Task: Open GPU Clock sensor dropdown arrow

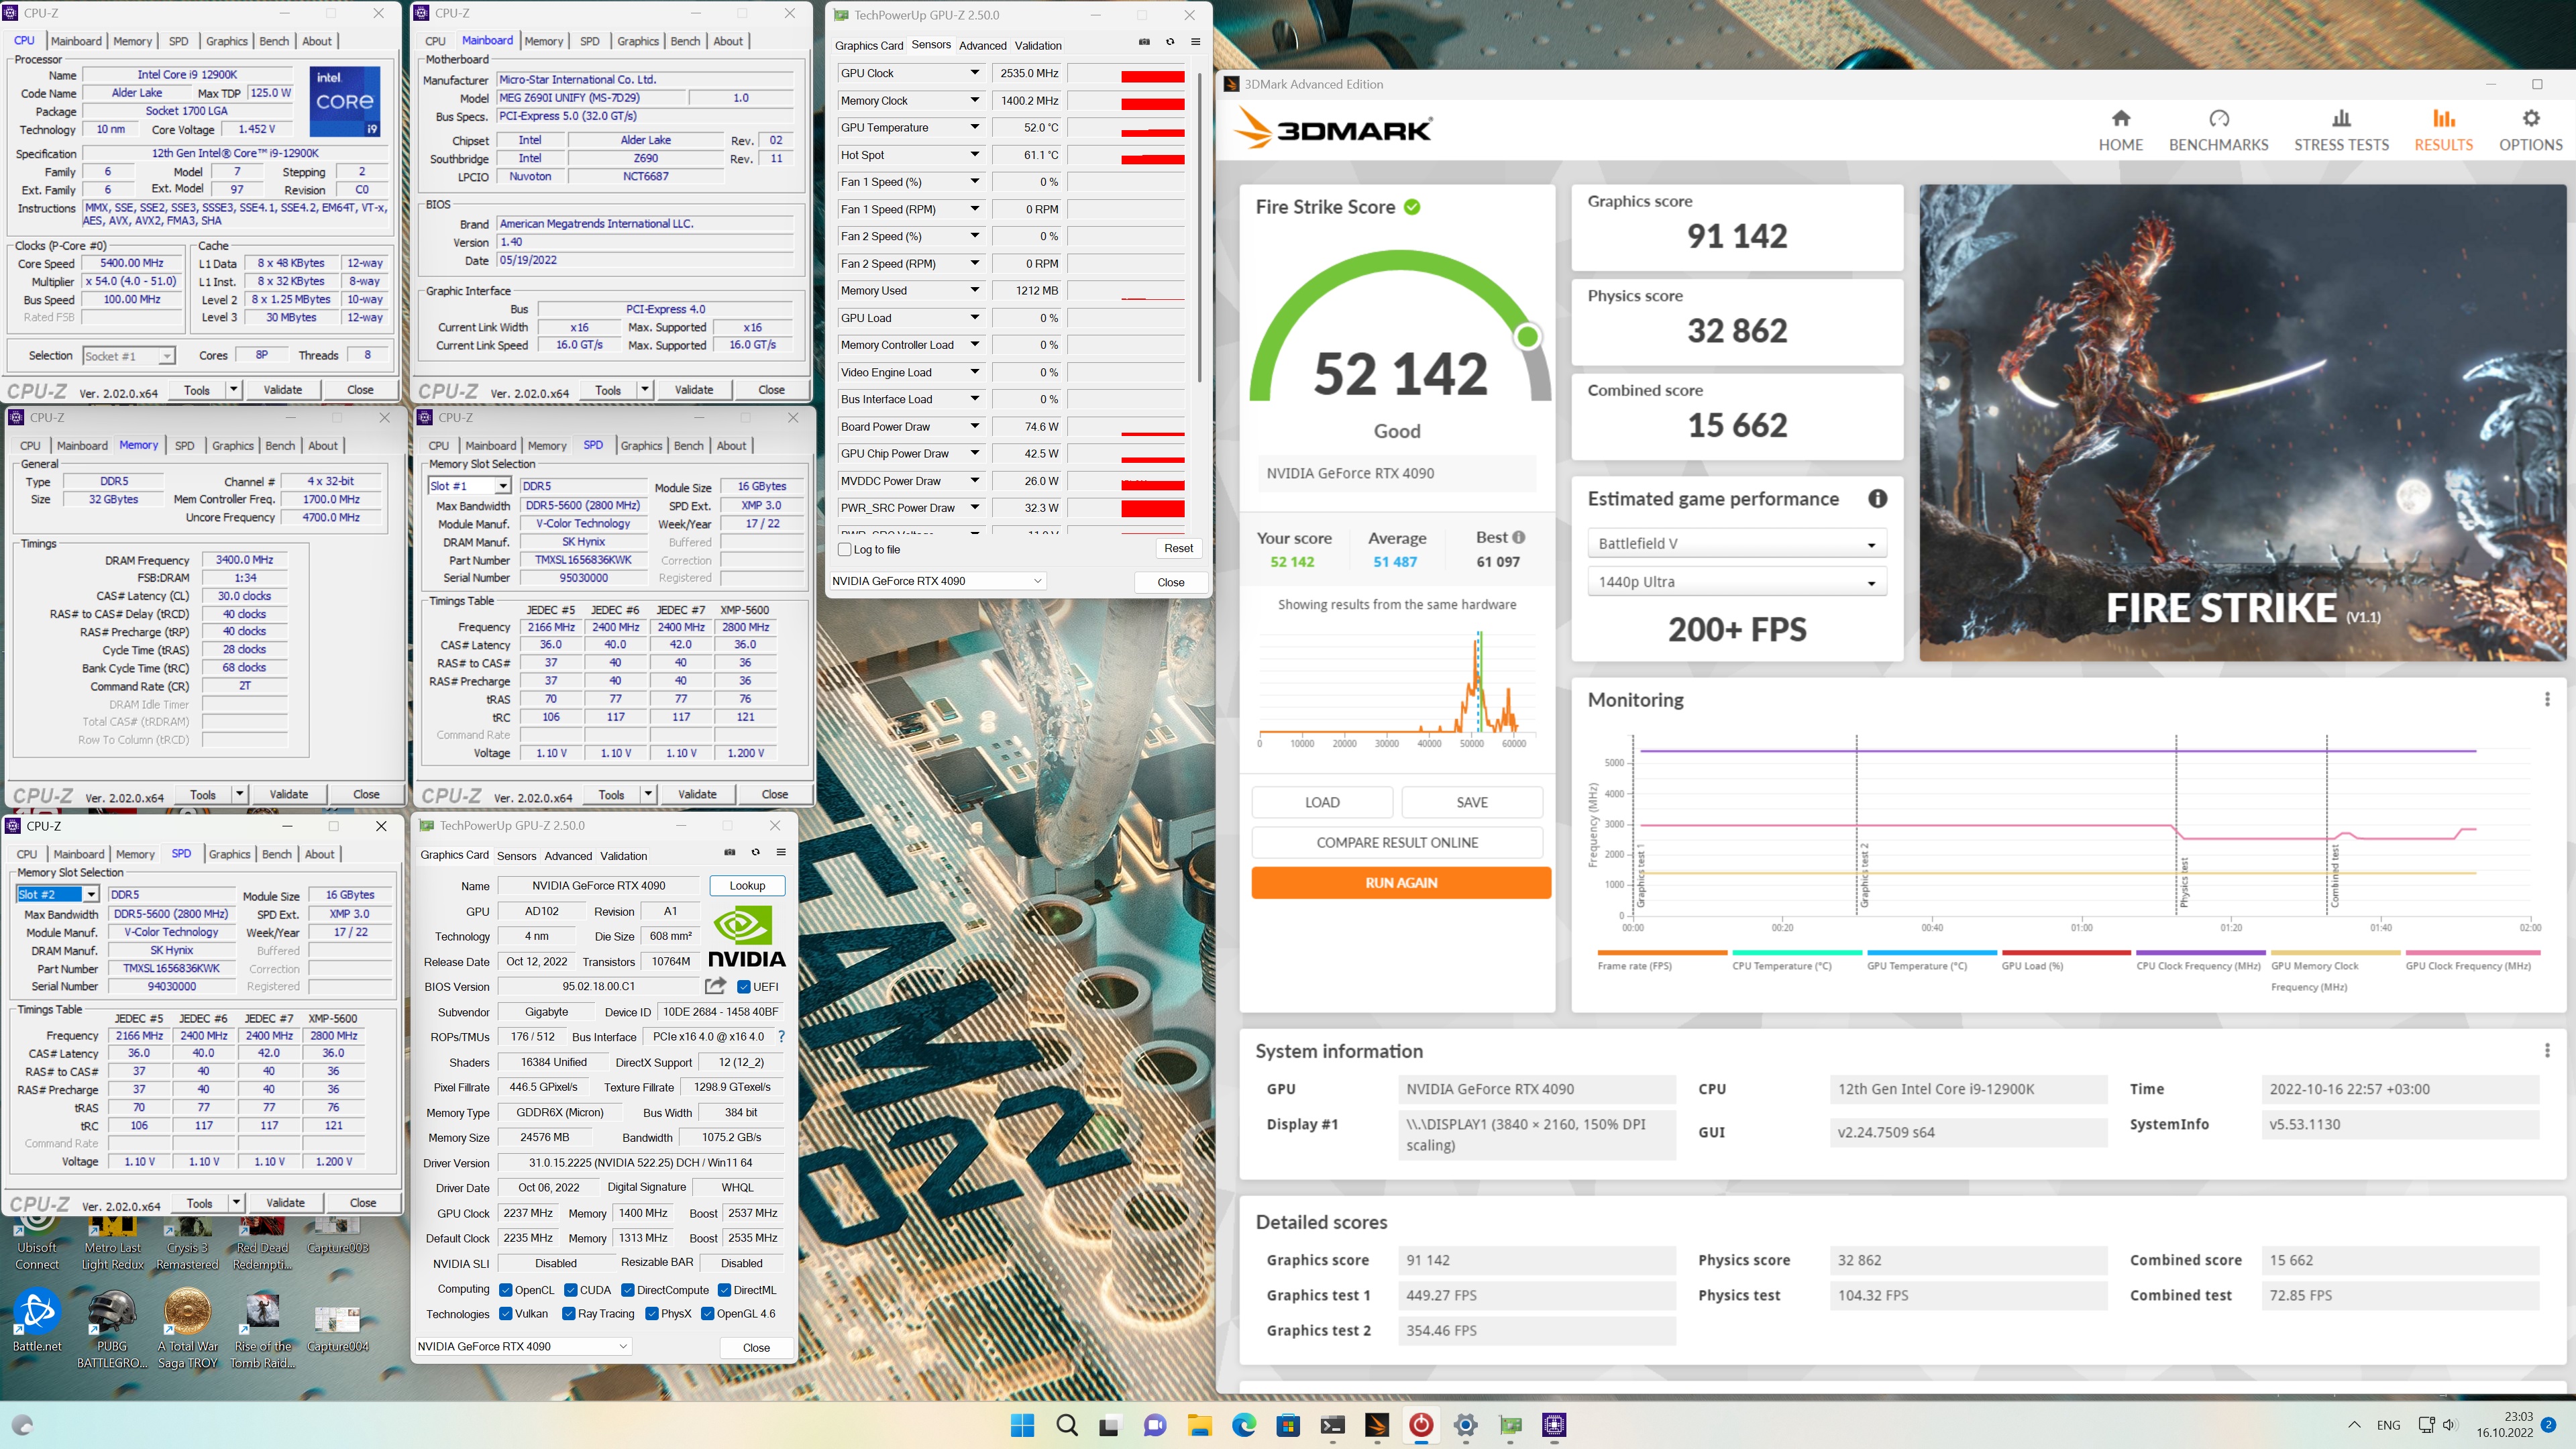Action: [x=974, y=73]
